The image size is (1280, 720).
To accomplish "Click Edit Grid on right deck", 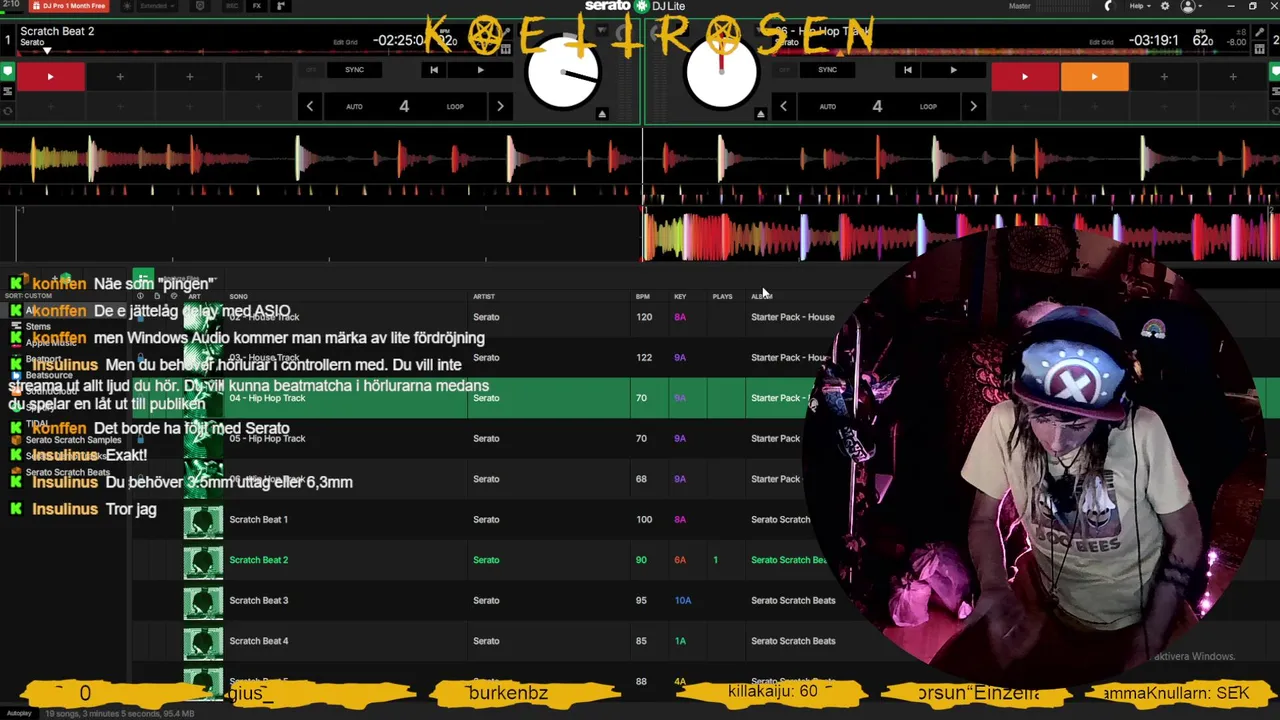I will [x=1101, y=42].
